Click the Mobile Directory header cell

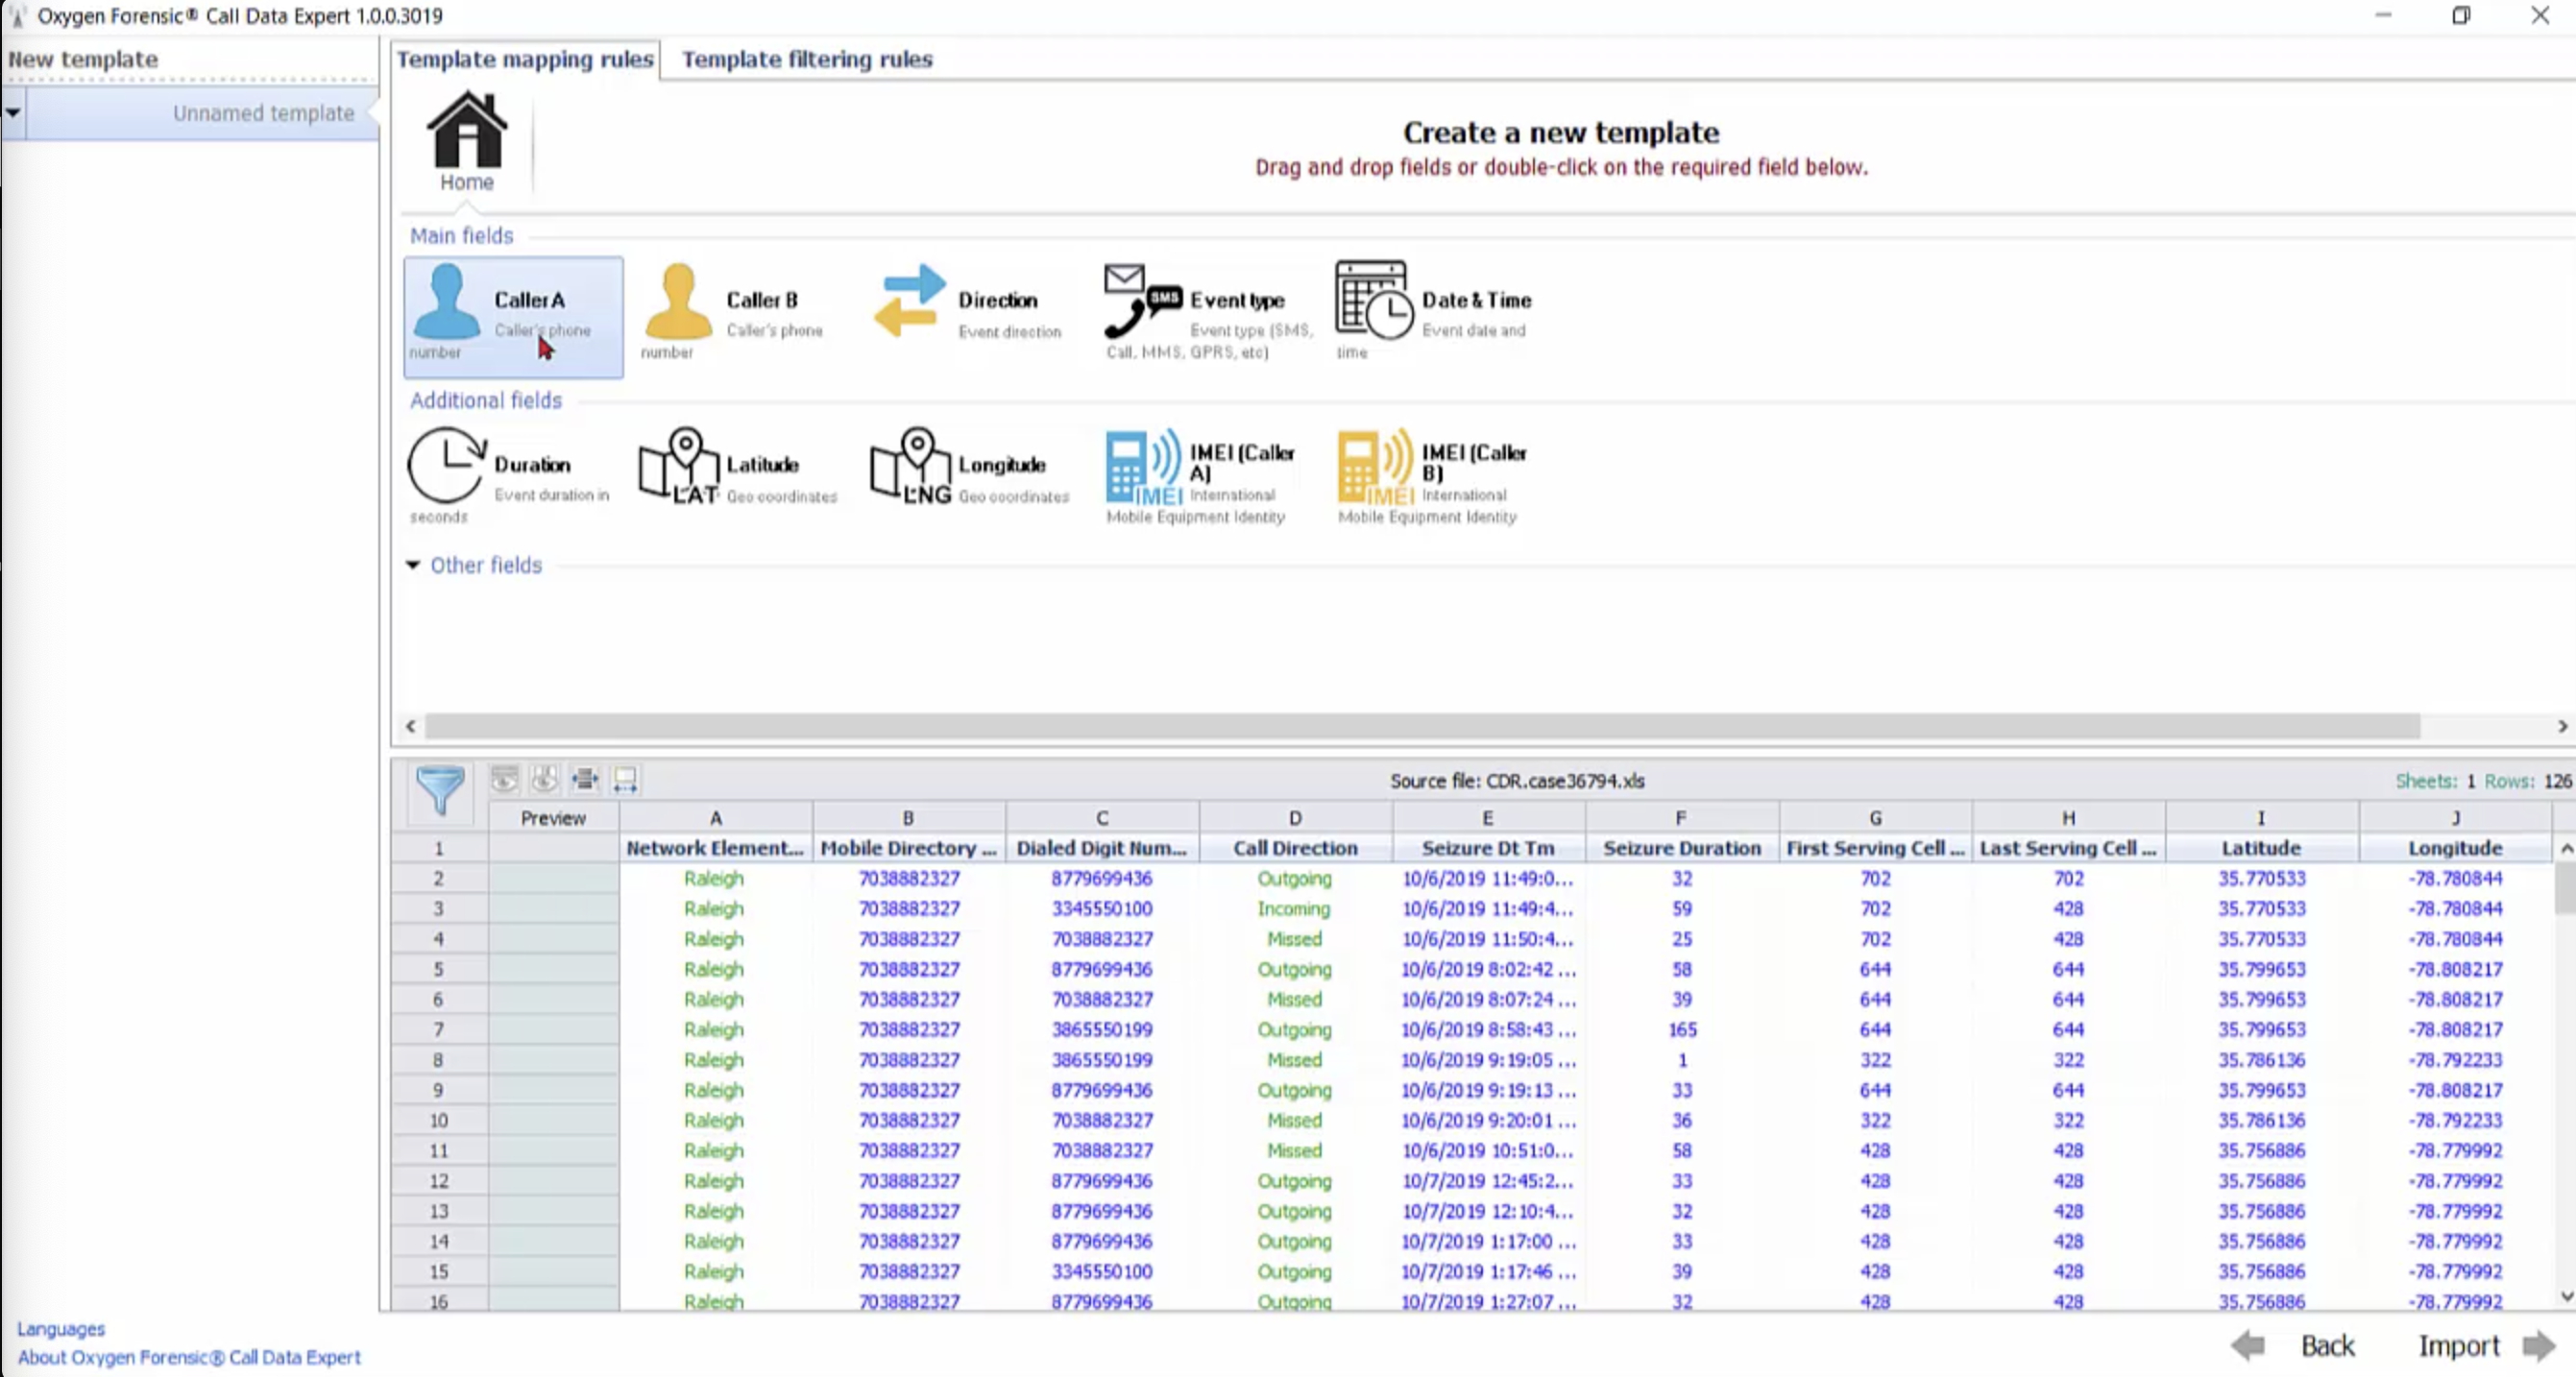[909, 848]
